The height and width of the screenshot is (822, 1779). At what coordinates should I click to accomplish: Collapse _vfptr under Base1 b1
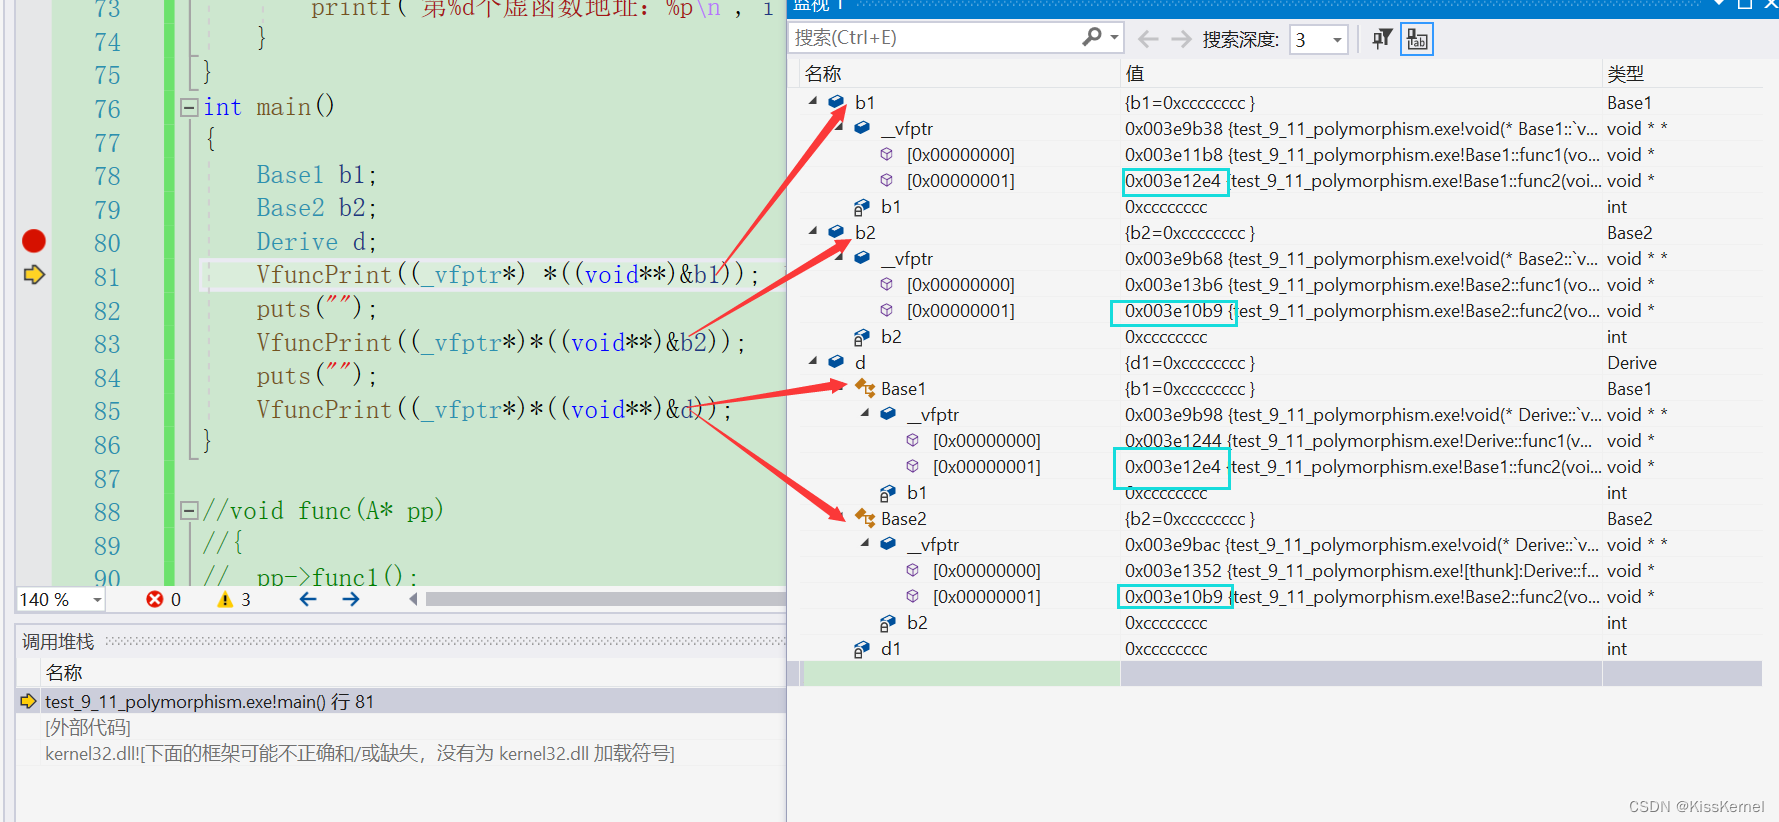point(839,128)
